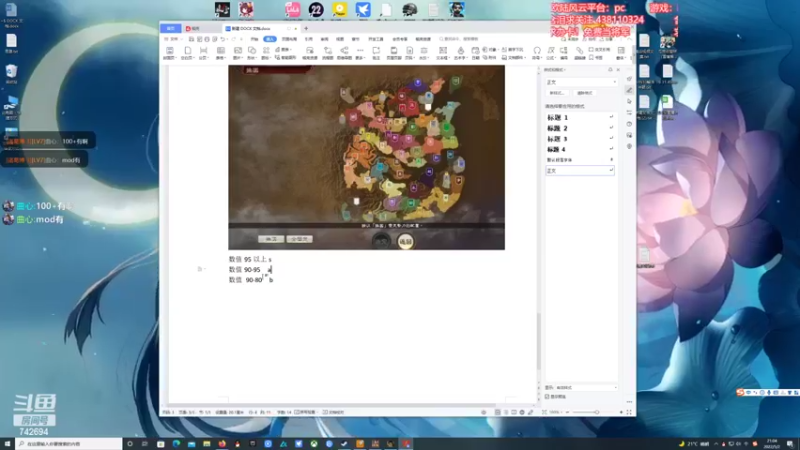
Task: Click the date insert ribbon icon
Action: tap(474, 53)
